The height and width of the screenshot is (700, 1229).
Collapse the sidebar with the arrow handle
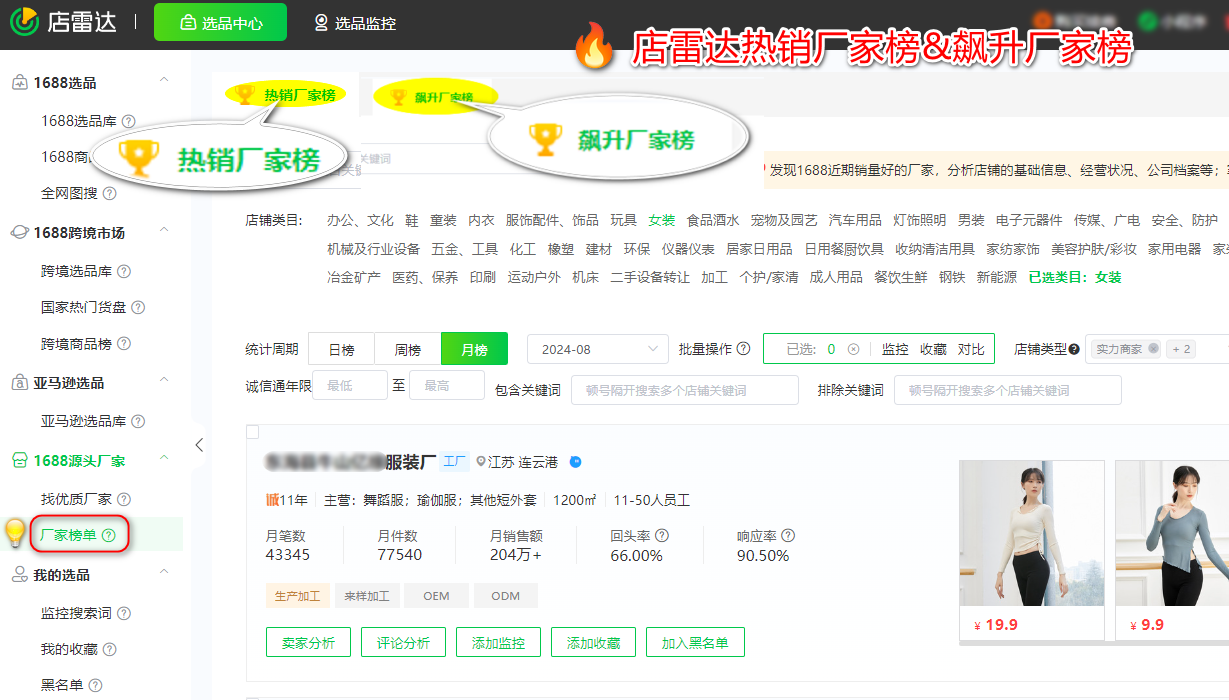pyautogui.click(x=199, y=445)
